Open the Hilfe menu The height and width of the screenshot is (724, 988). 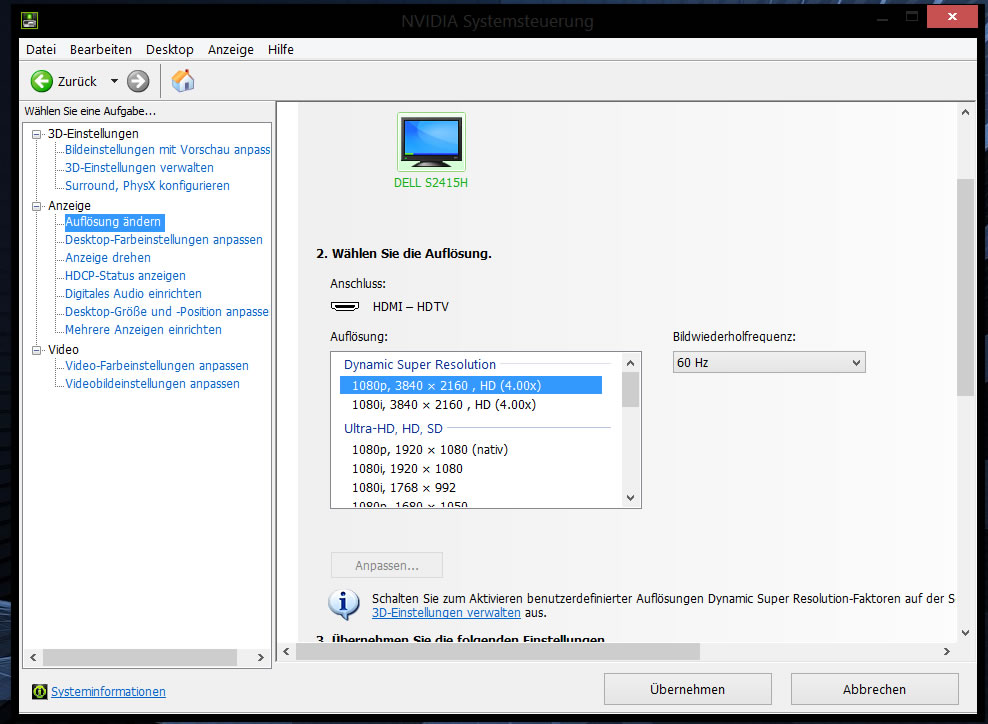[280, 49]
